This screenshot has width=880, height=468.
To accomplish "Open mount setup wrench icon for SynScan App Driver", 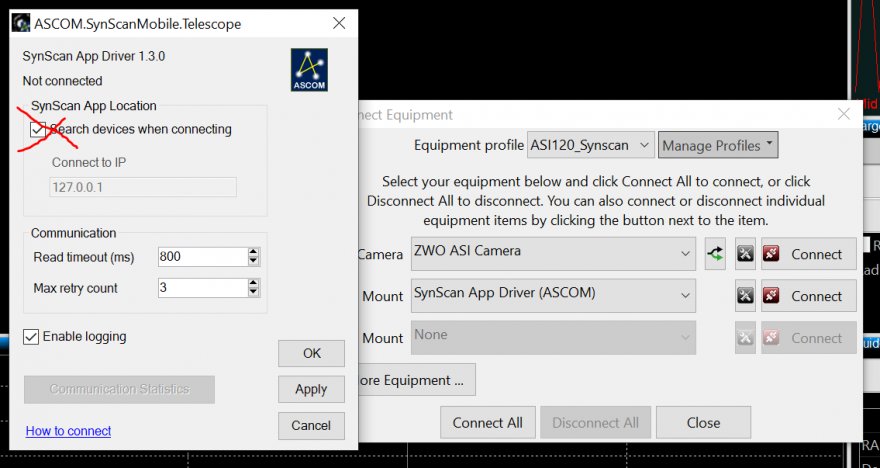I will [745, 296].
